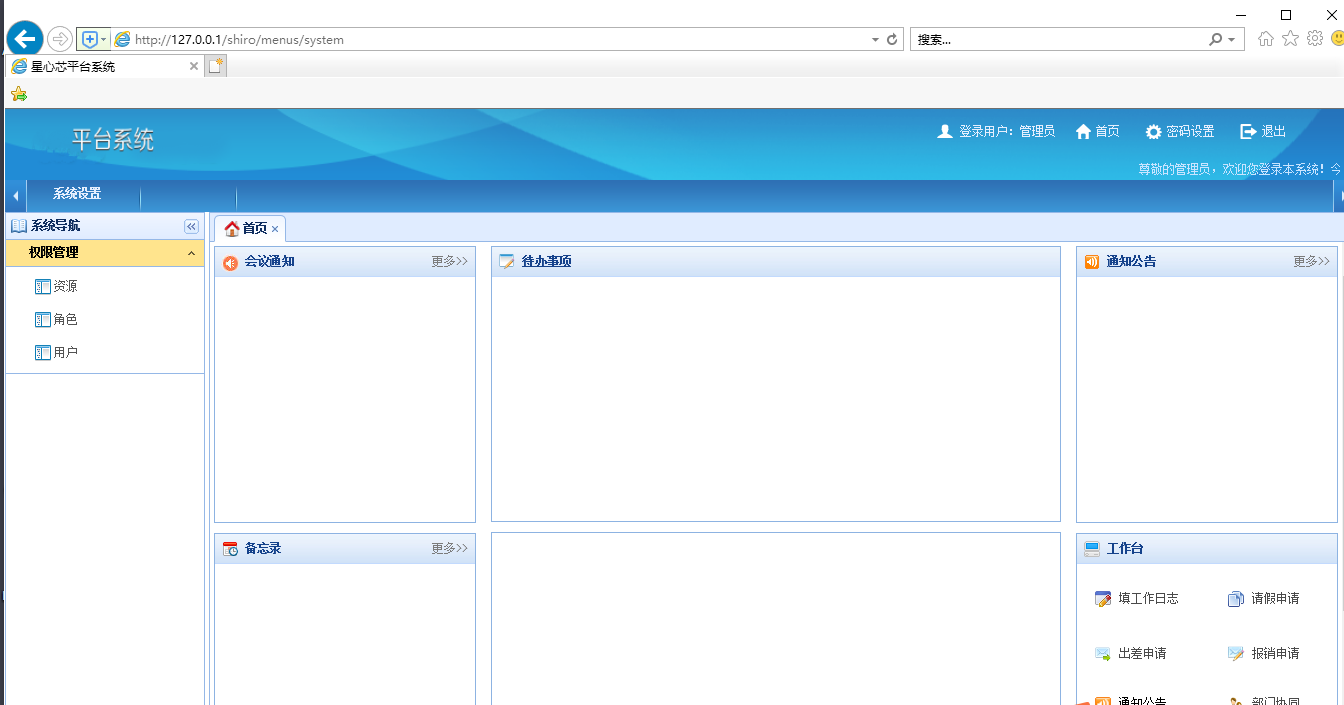Open 角色 in the navigation tree
Screen dimensions: 1344x705
[x=65, y=320]
